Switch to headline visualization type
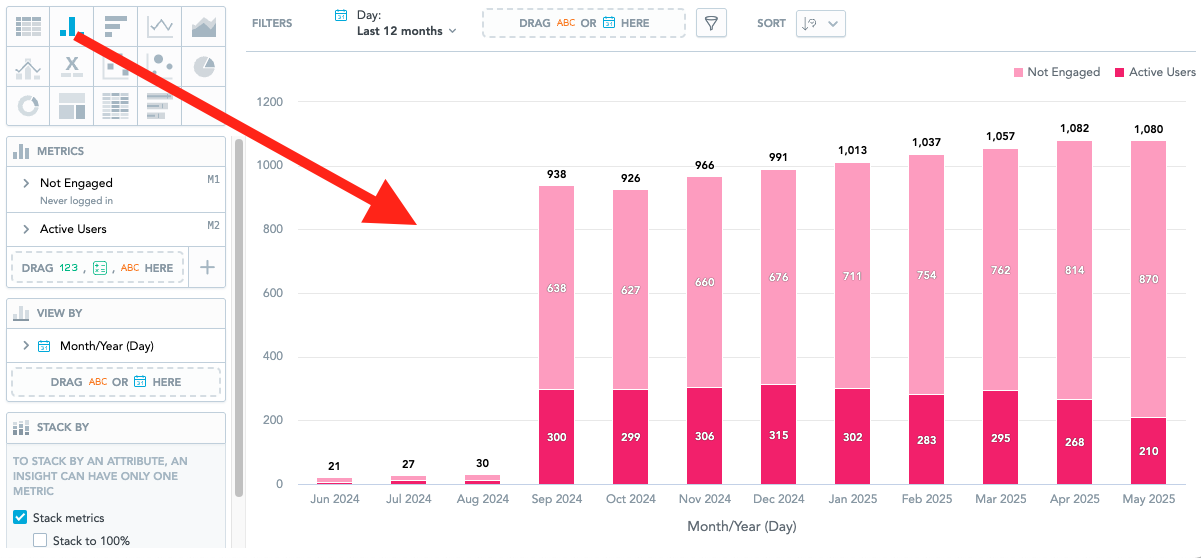Screen dimensions: 1201x558 coord(72,67)
